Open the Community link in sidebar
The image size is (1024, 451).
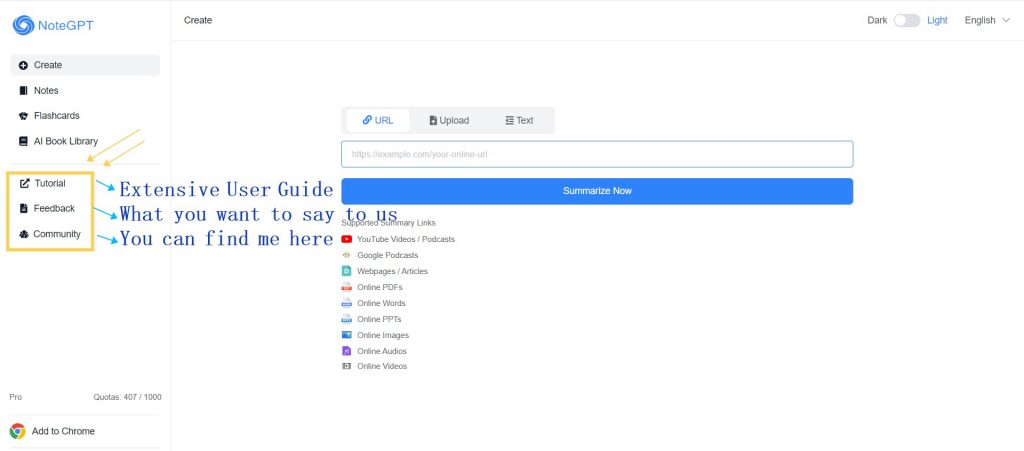[56, 234]
